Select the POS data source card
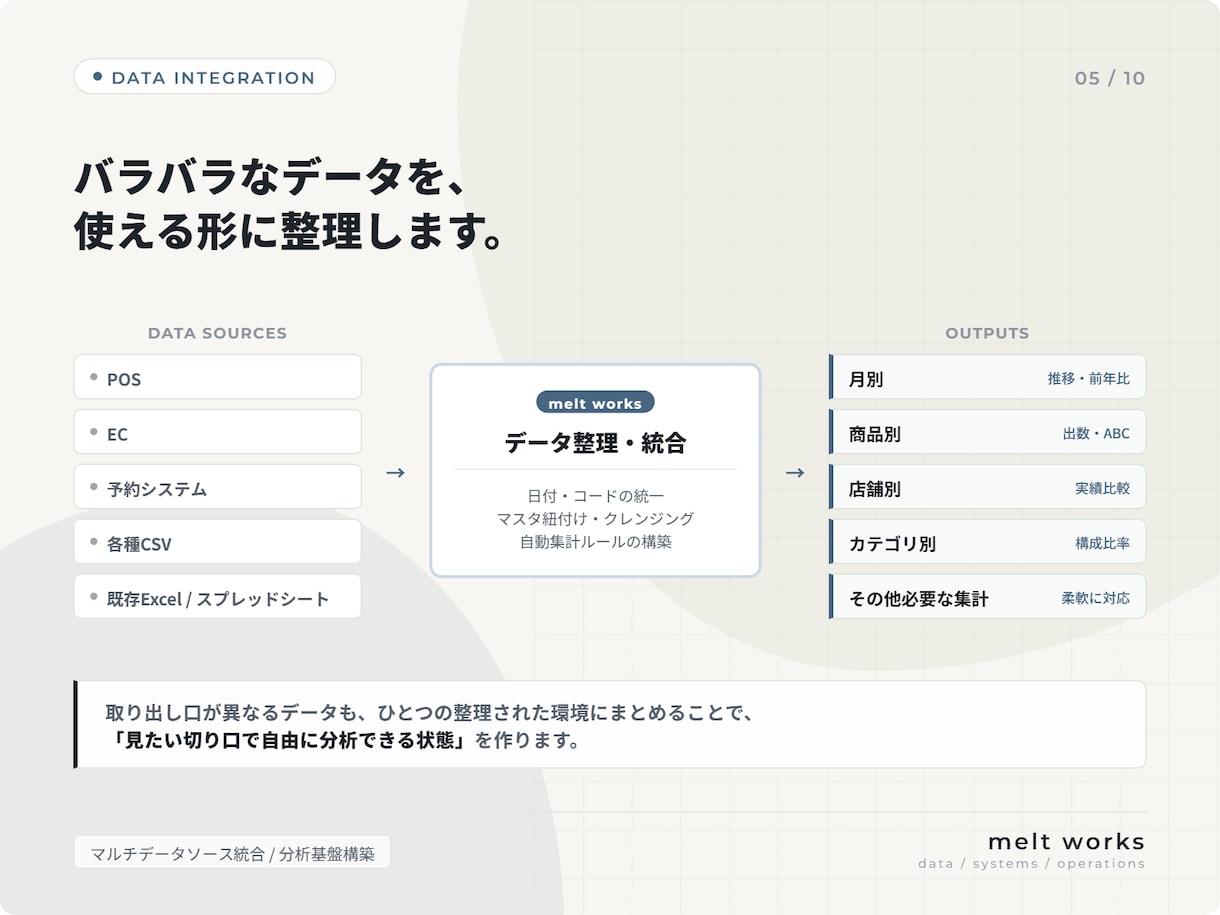The height and width of the screenshot is (915, 1220). pos(217,377)
